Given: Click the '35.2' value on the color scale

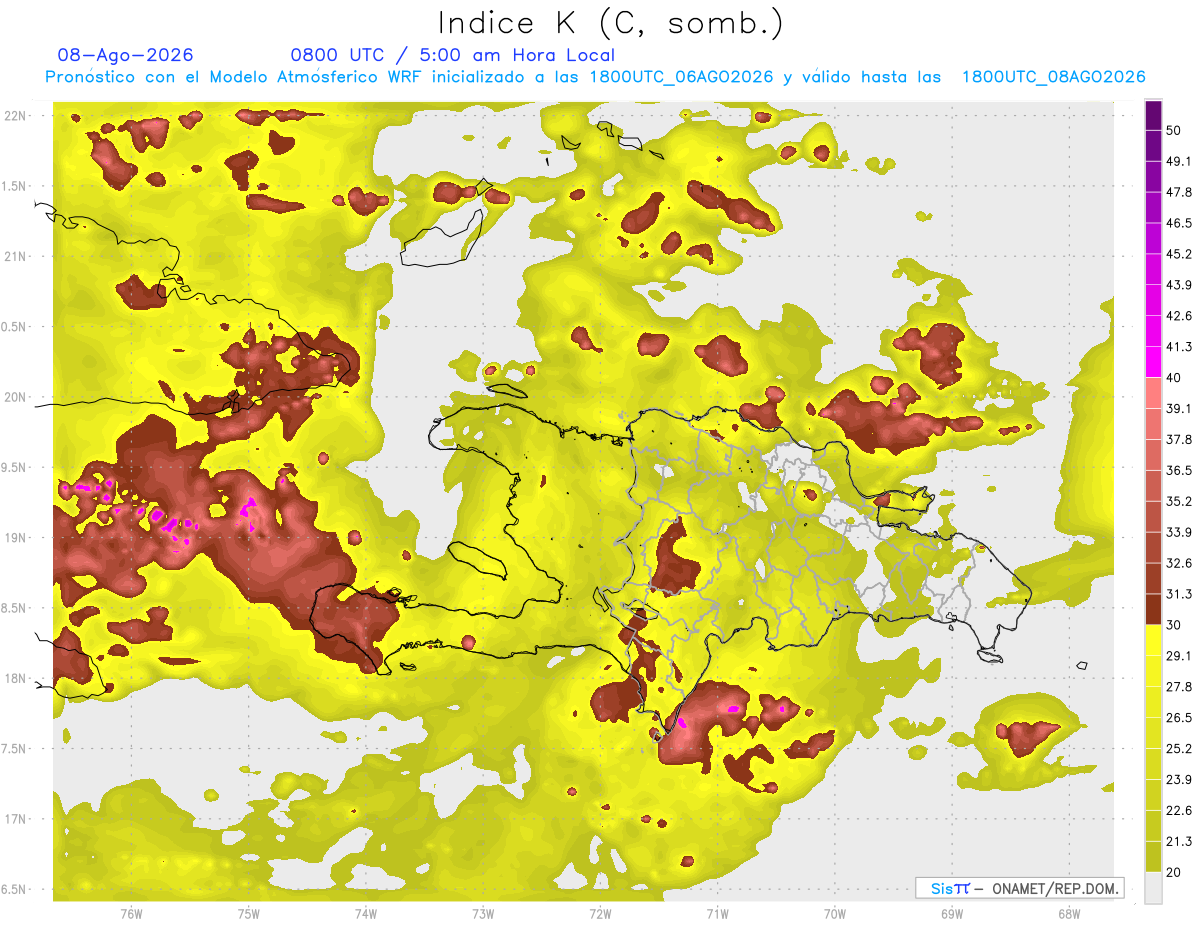Looking at the screenshot, I should tap(1180, 501).
